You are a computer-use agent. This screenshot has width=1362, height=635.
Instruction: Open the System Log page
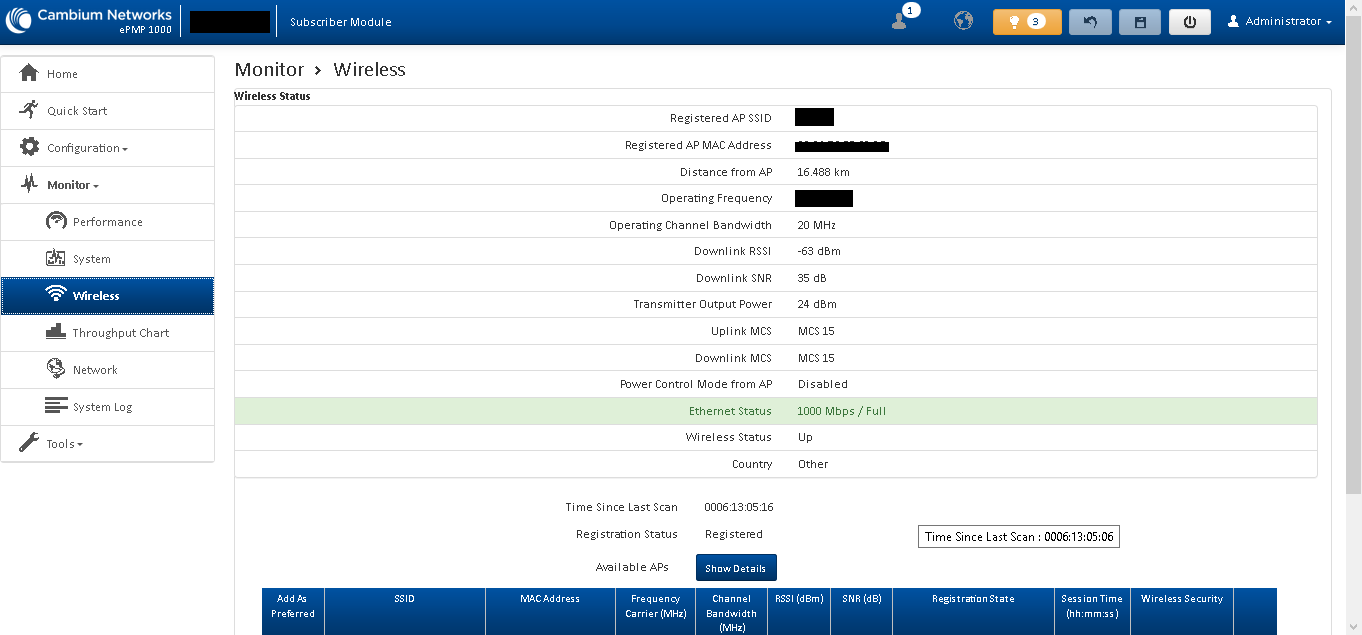102,407
